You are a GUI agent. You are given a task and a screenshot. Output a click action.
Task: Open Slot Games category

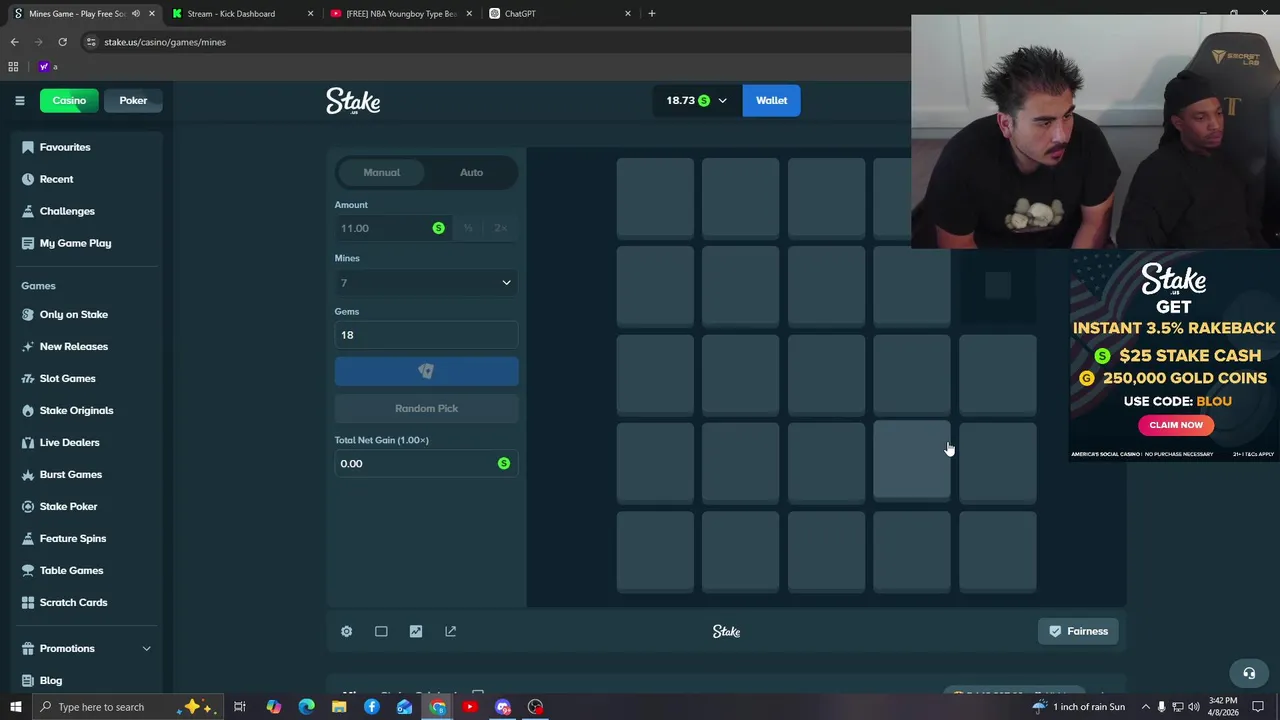click(x=88, y=378)
